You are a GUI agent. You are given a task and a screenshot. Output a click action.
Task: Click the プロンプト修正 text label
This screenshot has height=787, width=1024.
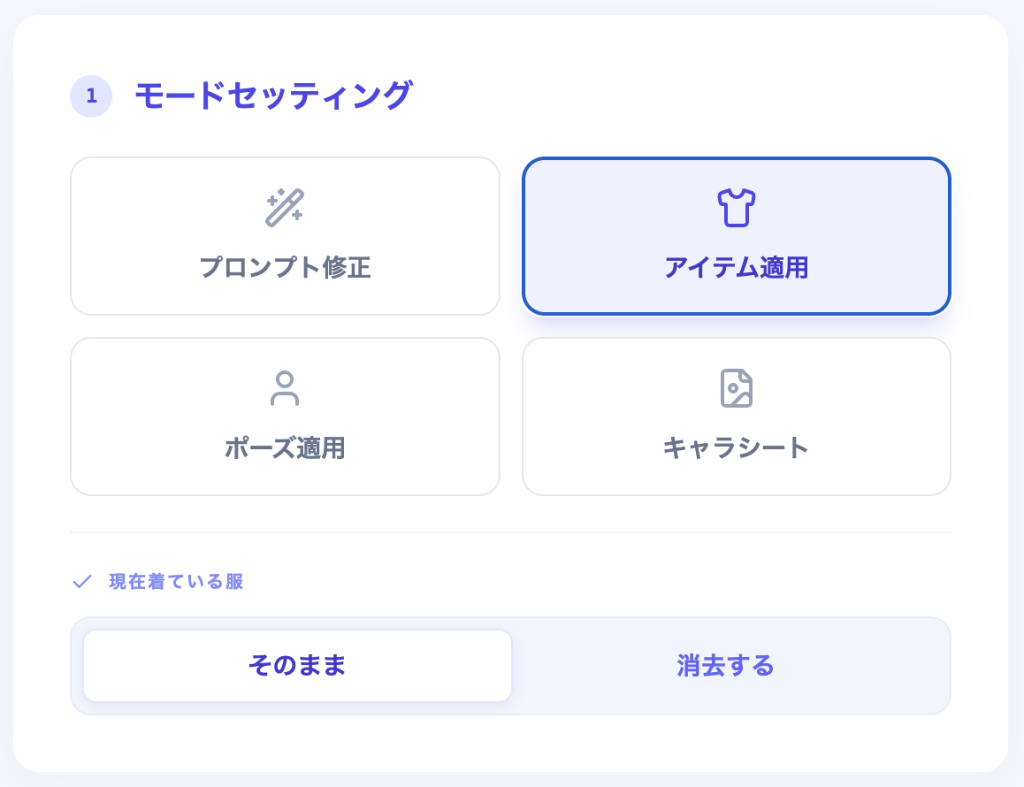coord(284,268)
